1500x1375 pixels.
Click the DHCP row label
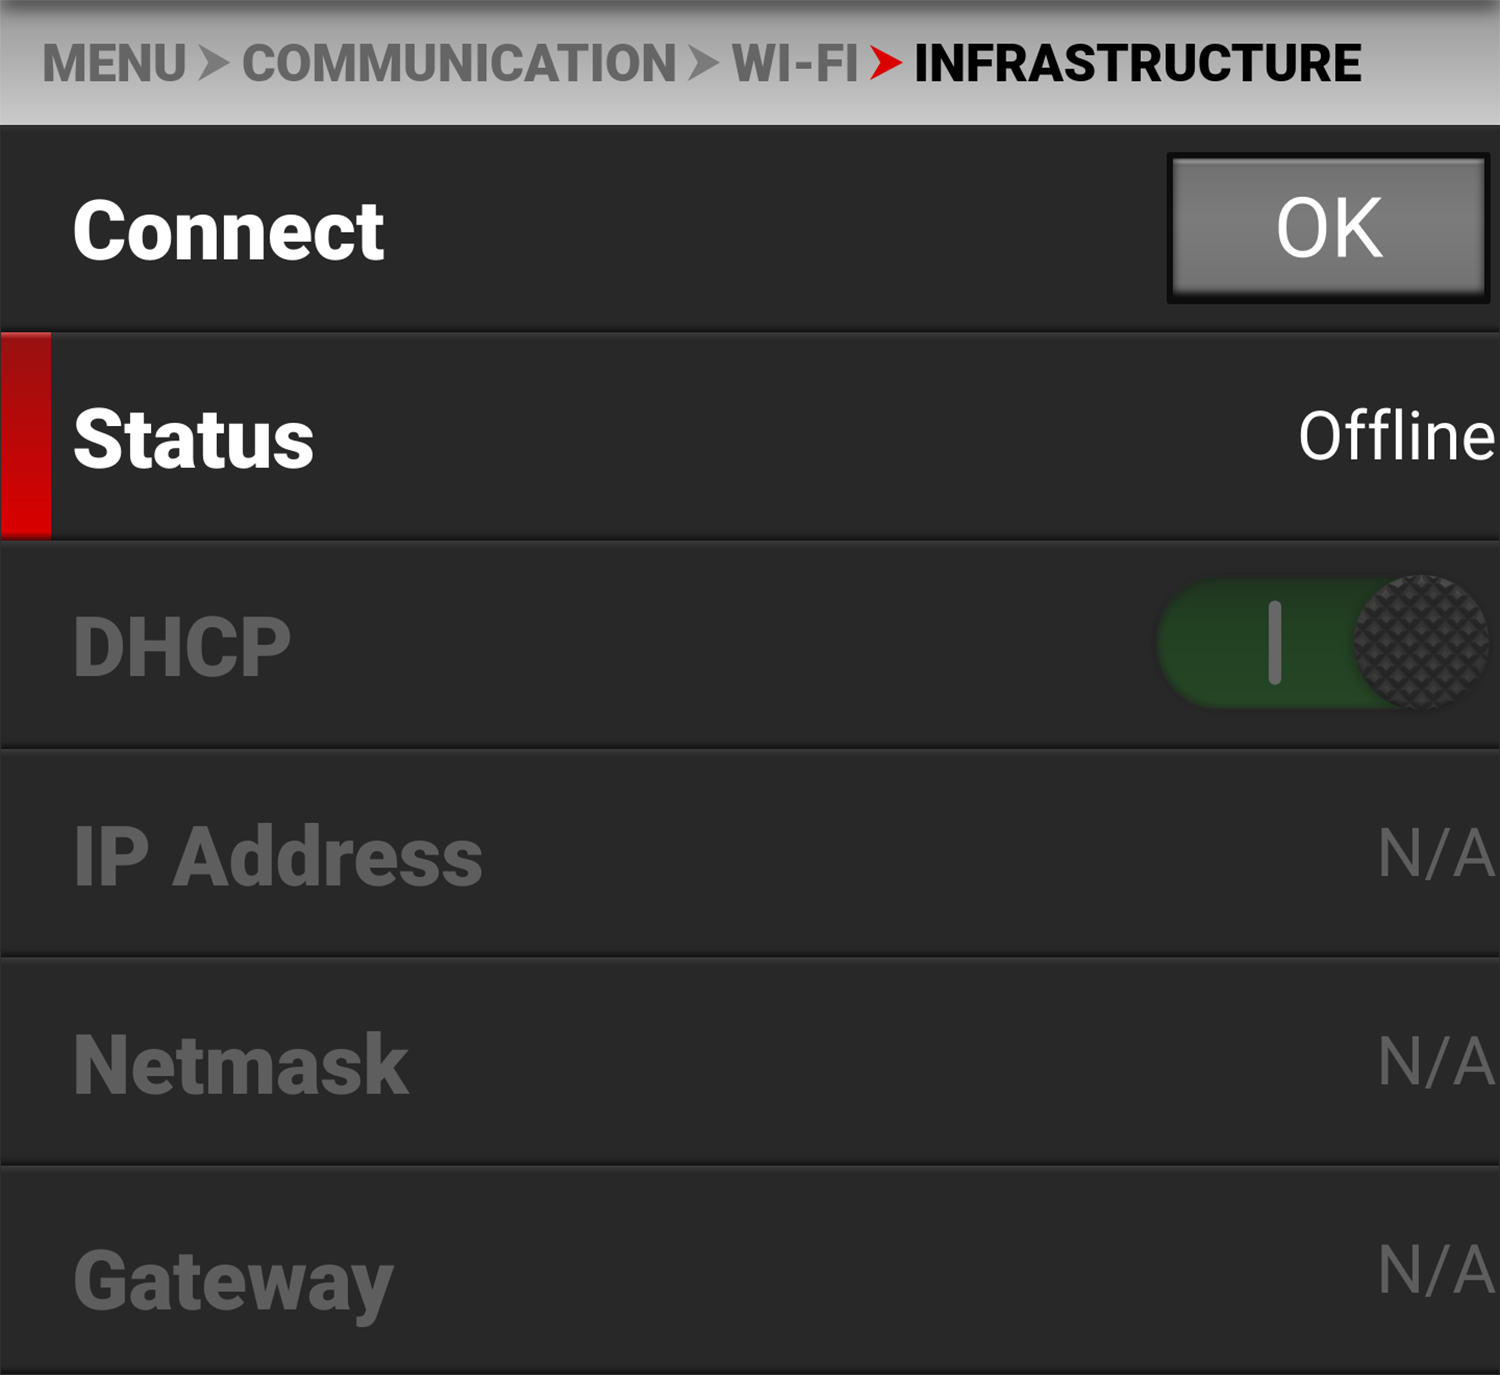182,647
